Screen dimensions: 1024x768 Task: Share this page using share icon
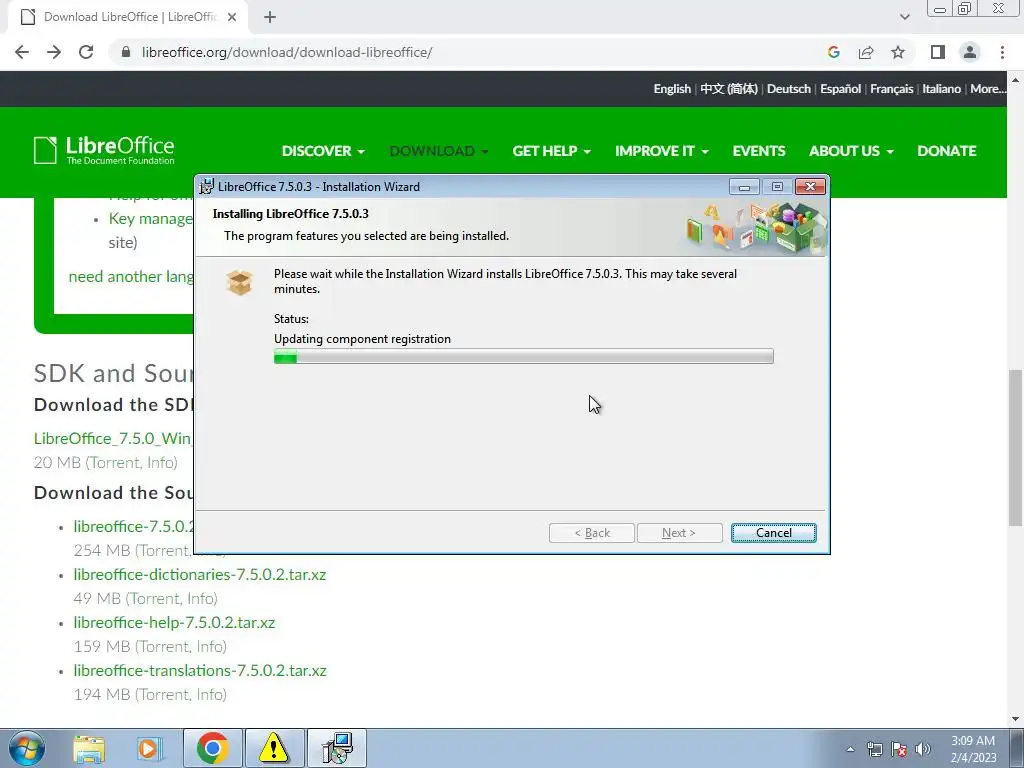pos(866,52)
